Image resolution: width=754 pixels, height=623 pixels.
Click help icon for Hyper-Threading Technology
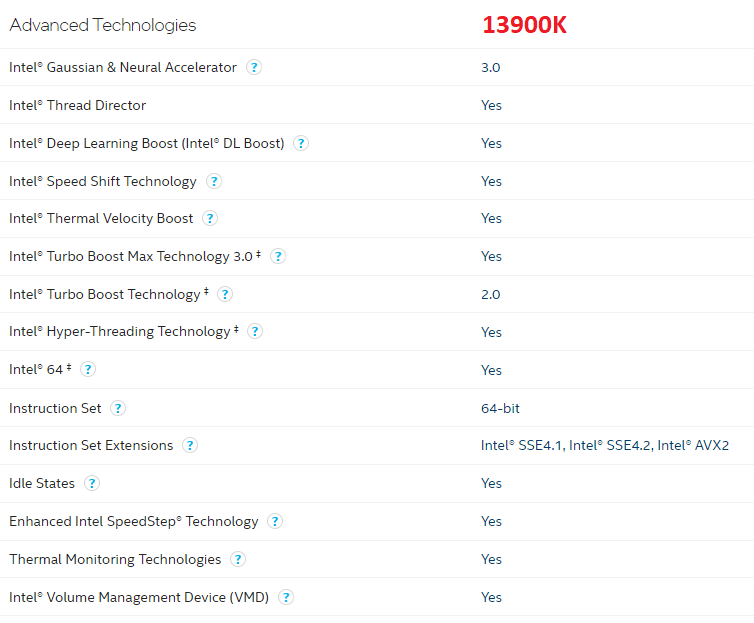click(x=255, y=331)
